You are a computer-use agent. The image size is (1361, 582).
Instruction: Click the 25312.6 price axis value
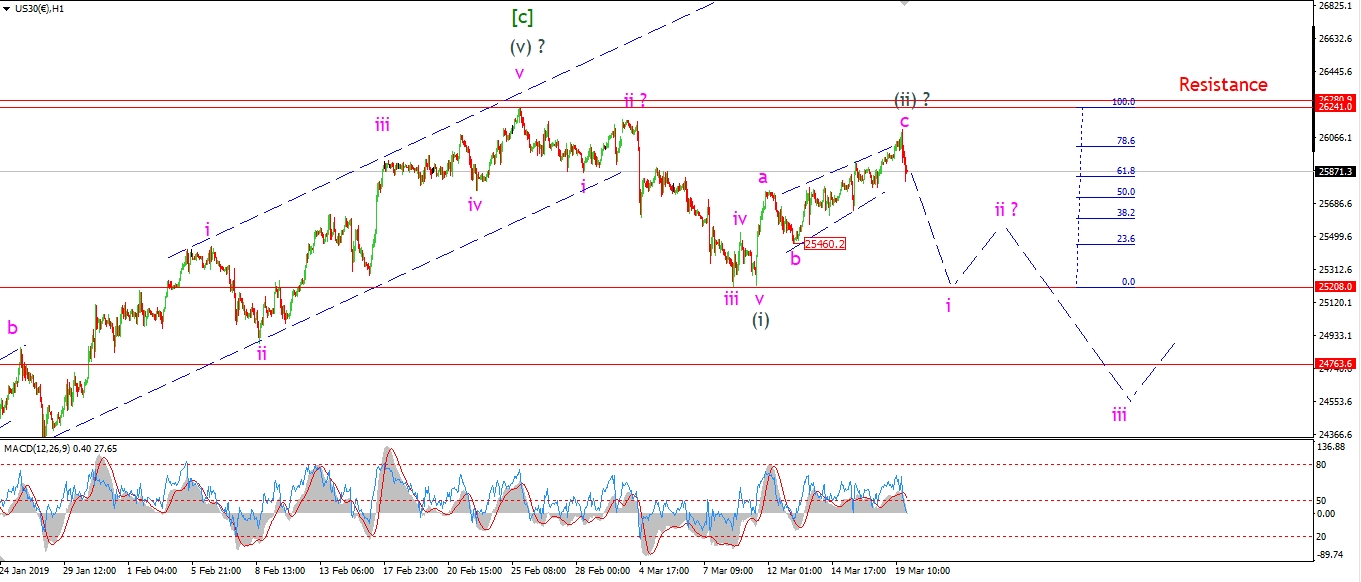1336,270
